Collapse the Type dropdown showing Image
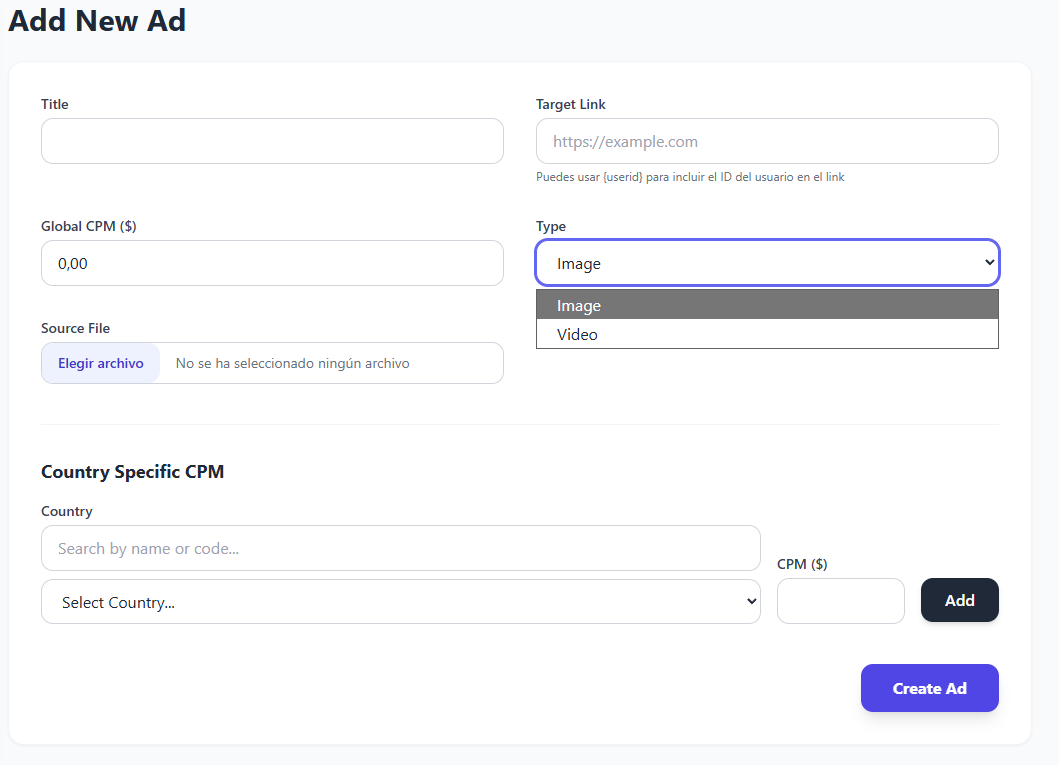1059x765 pixels. [767, 263]
